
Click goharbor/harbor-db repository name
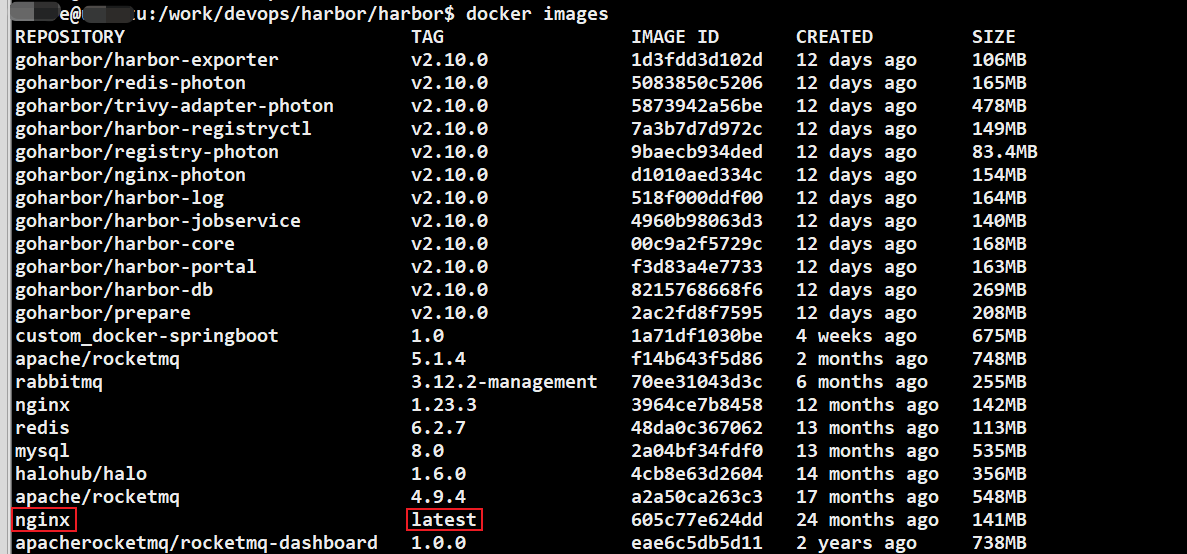coord(114,290)
